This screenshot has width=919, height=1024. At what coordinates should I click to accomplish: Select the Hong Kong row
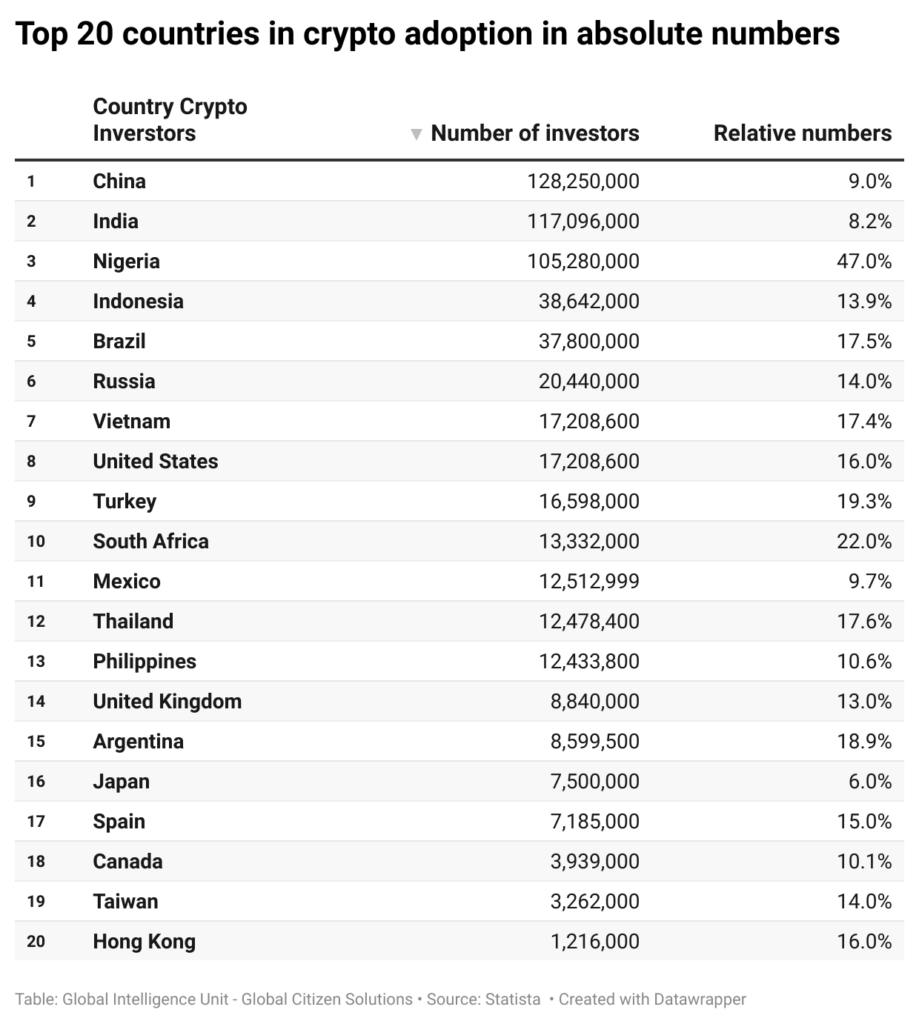[x=459, y=941]
